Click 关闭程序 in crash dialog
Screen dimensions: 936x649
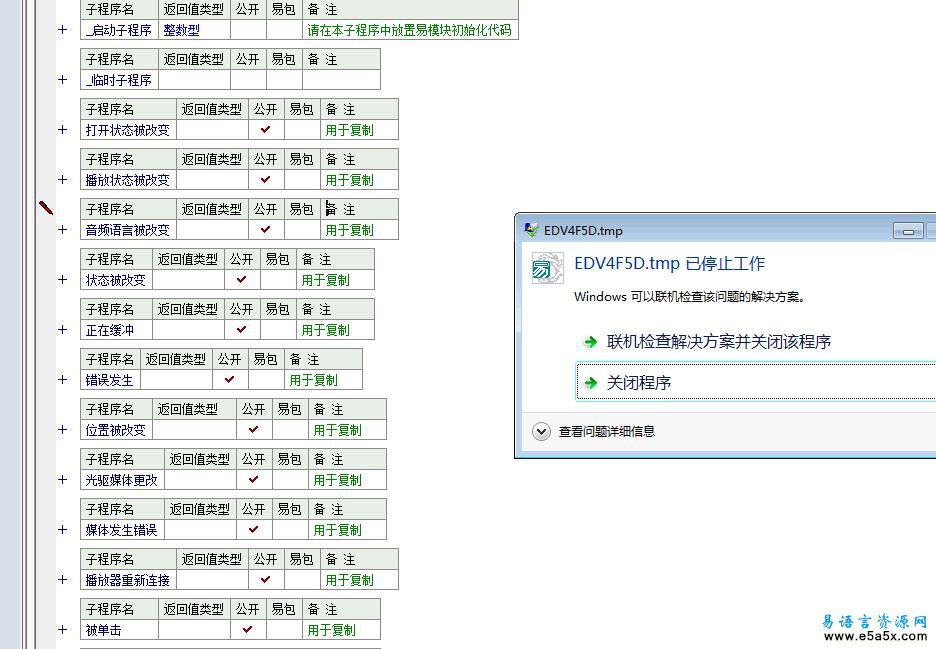(x=756, y=382)
